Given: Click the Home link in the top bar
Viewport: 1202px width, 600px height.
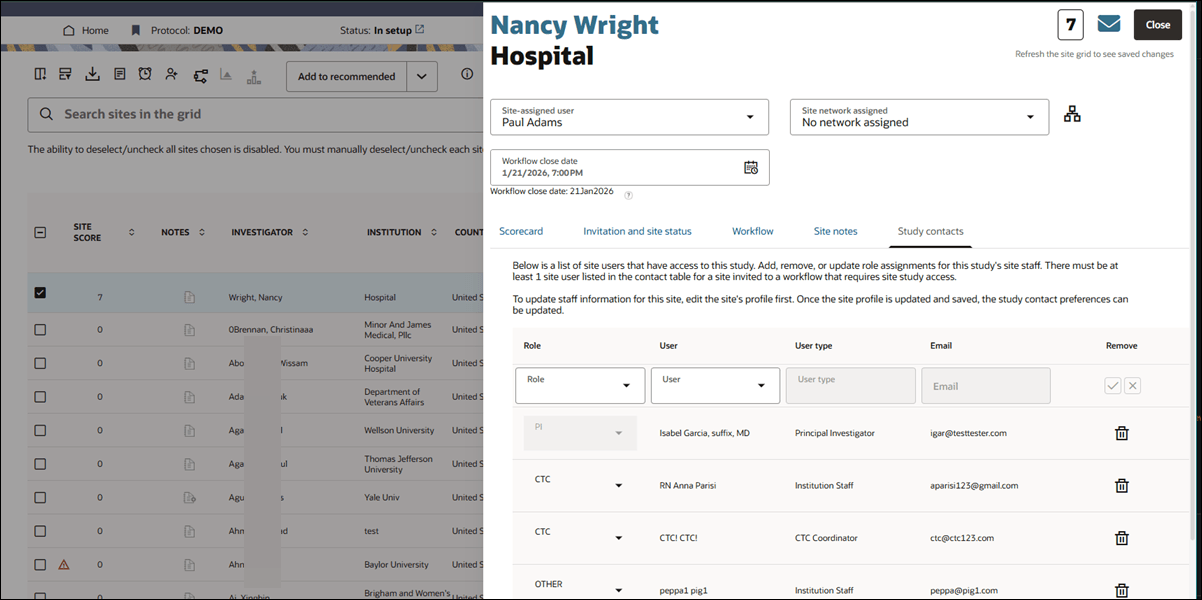Looking at the screenshot, I should 86,29.
